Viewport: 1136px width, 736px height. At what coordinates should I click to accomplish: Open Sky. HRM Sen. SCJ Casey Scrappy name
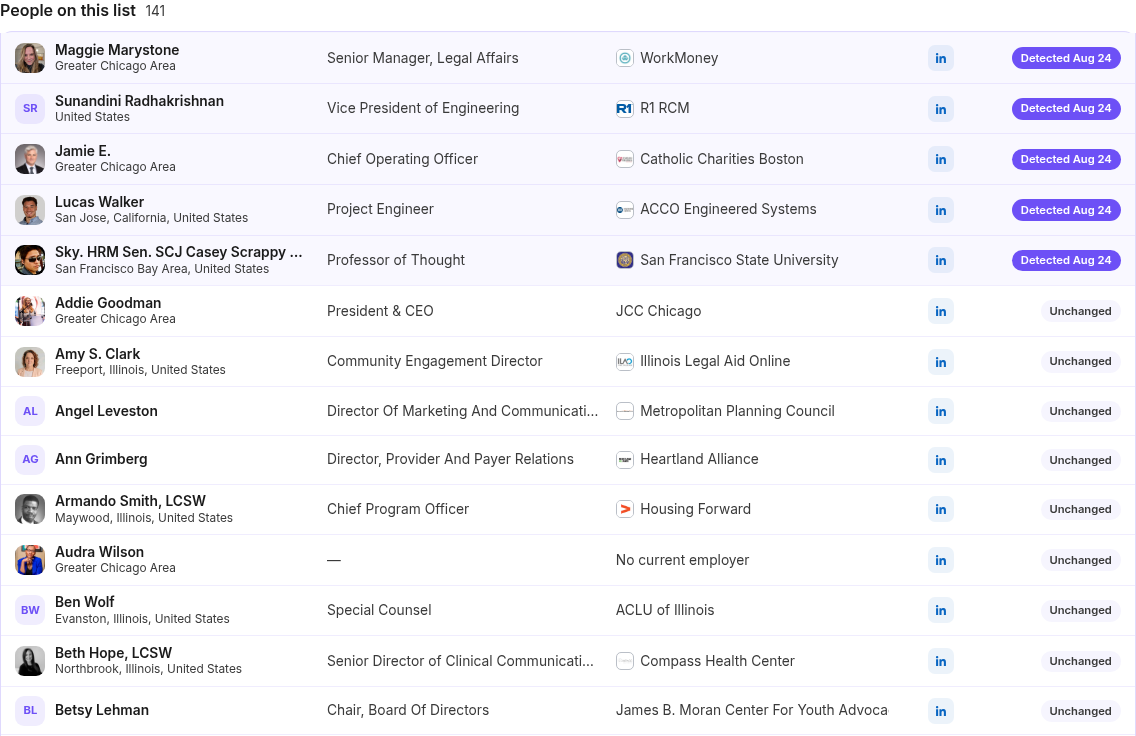point(179,252)
